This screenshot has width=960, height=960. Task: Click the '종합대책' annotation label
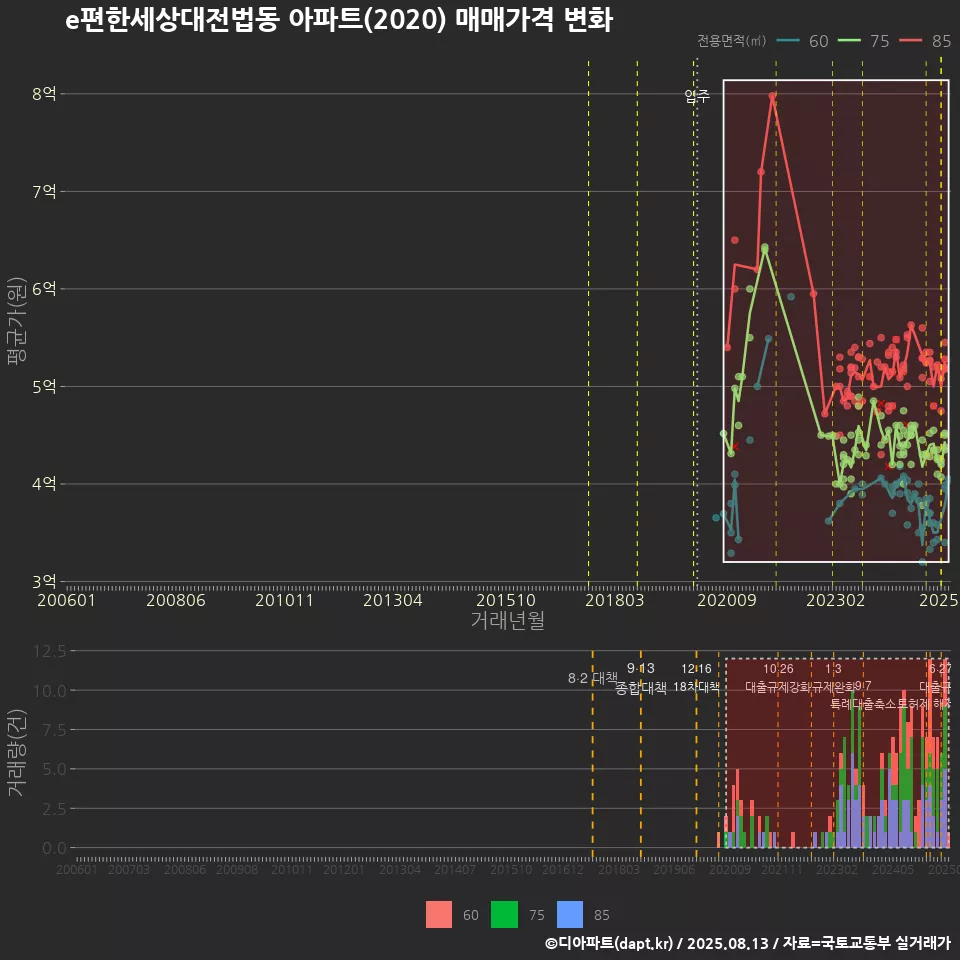640,688
